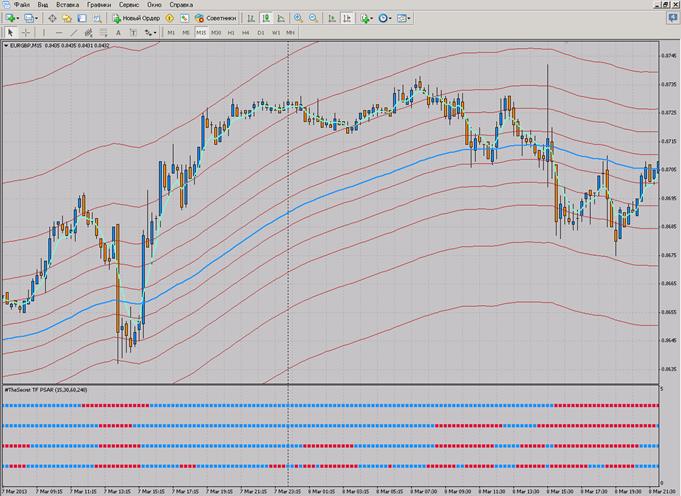
Task: Click the '7 Mar 13:15' time axis label
Action: (117, 492)
